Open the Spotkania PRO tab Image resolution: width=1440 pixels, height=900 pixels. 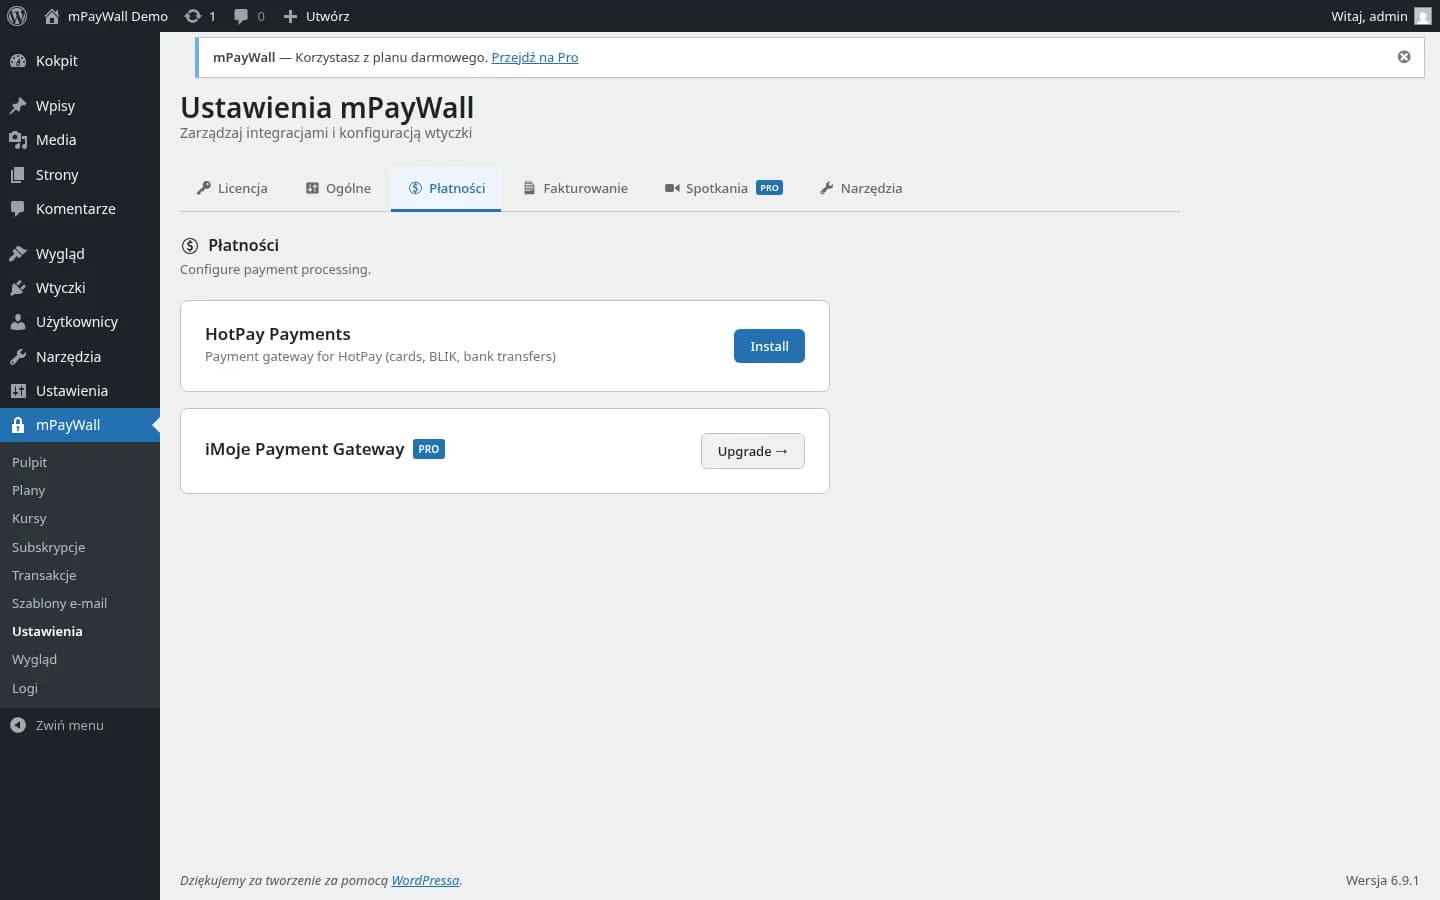point(723,188)
